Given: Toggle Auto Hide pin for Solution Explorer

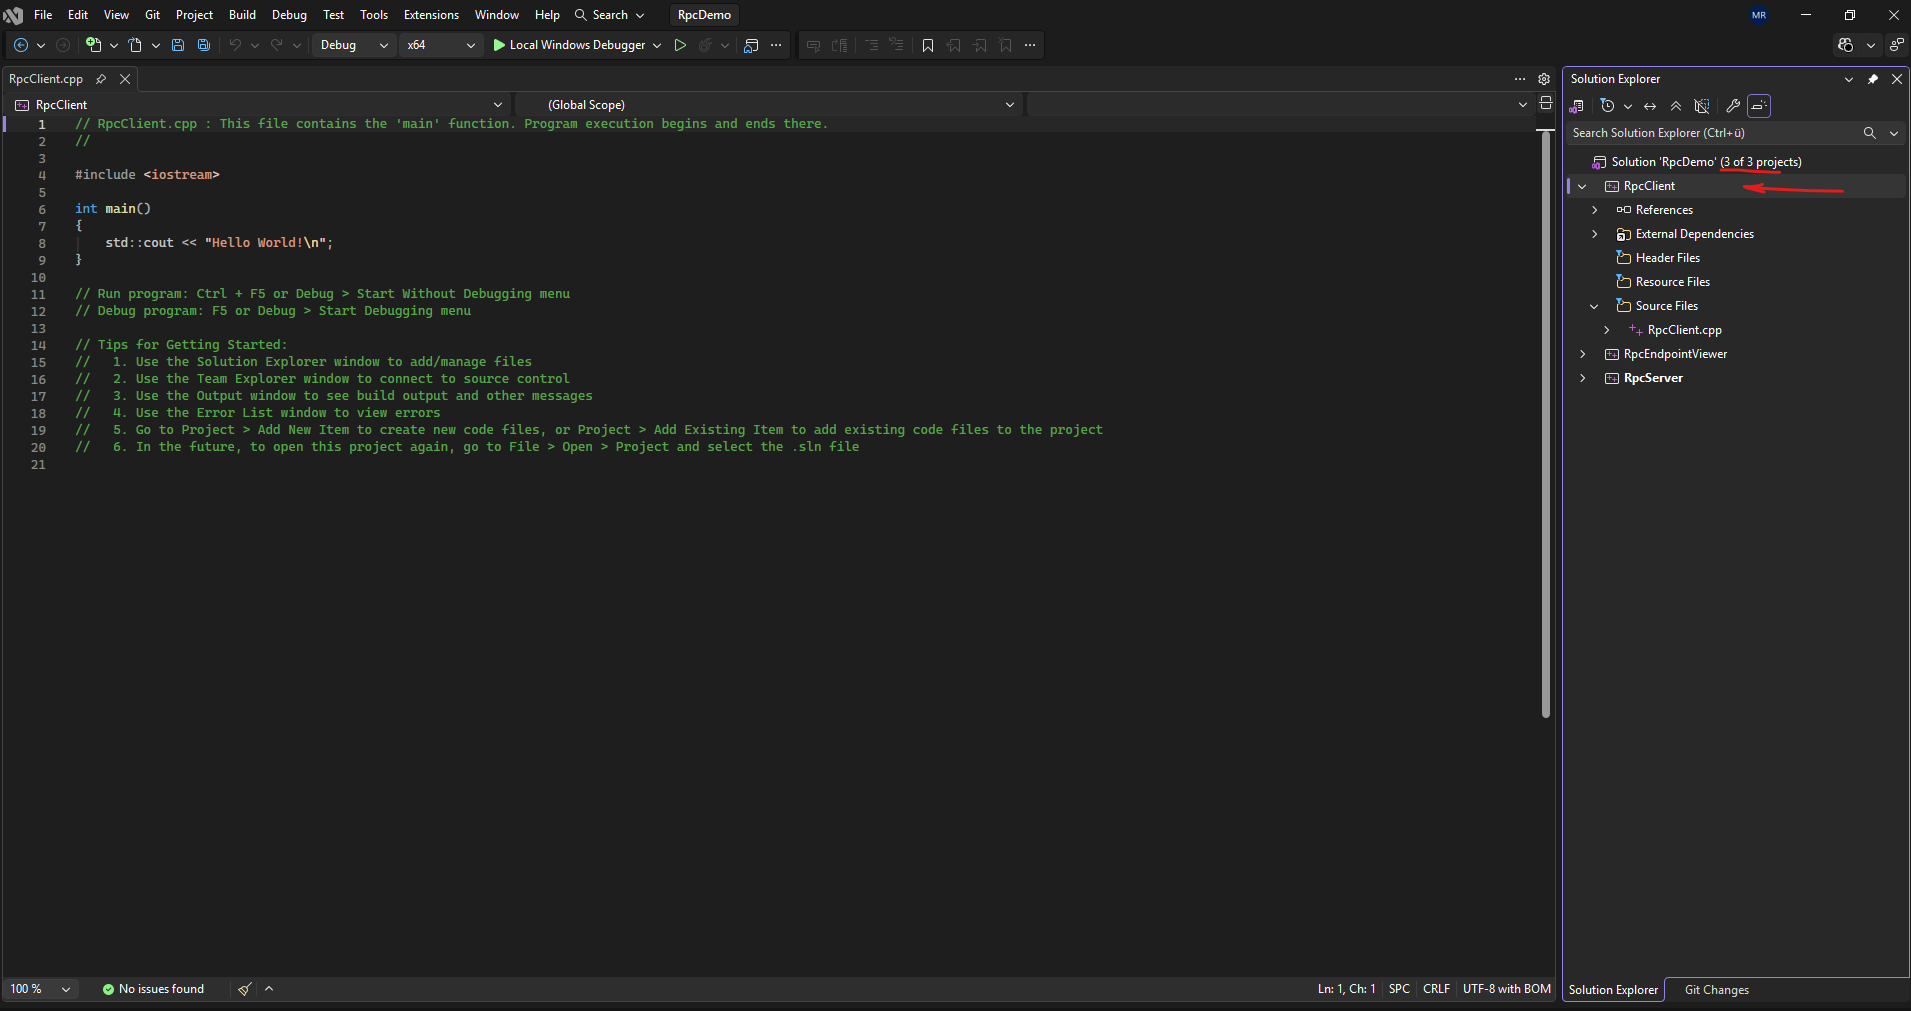Looking at the screenshot, I should pyautogui.click(x=1873, y=79).
